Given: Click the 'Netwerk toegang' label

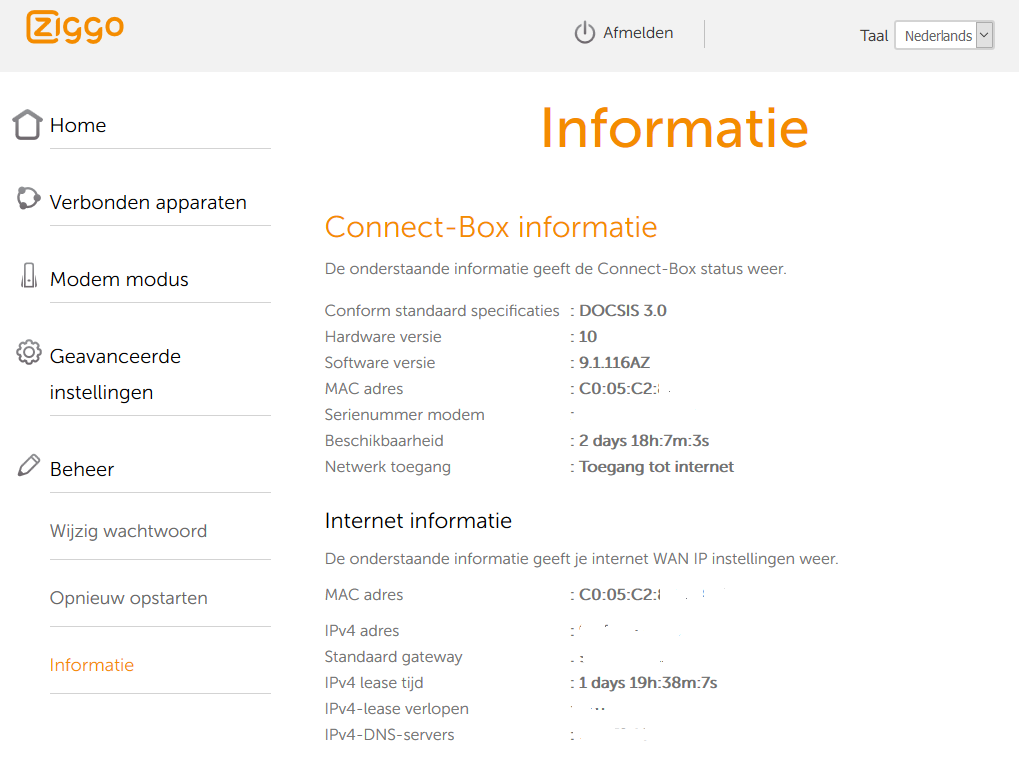Looking at the screenshot, I should (x=387, y=467).
